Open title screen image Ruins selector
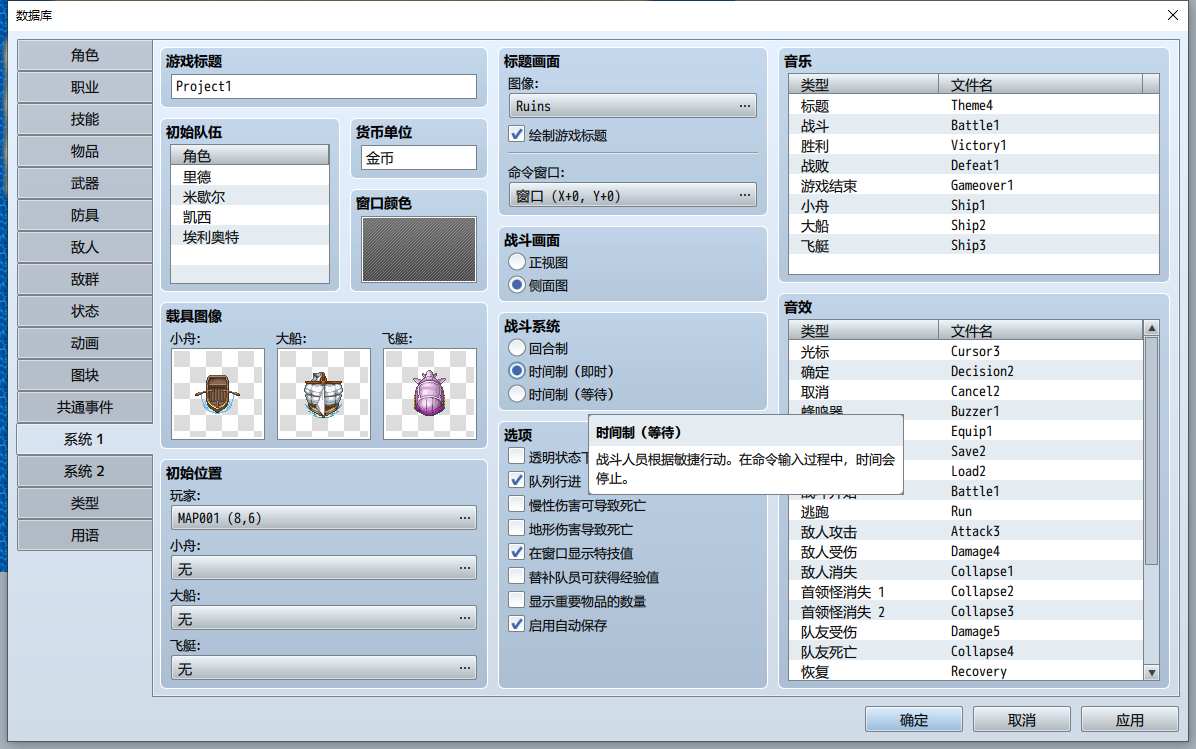This screenshot has width=1196, height=749. point(632,106)
